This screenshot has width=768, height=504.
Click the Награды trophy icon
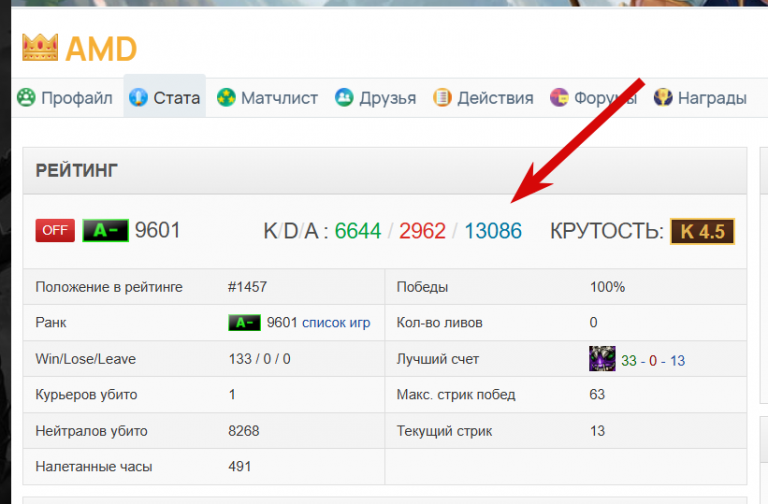[x=663, y=97]
